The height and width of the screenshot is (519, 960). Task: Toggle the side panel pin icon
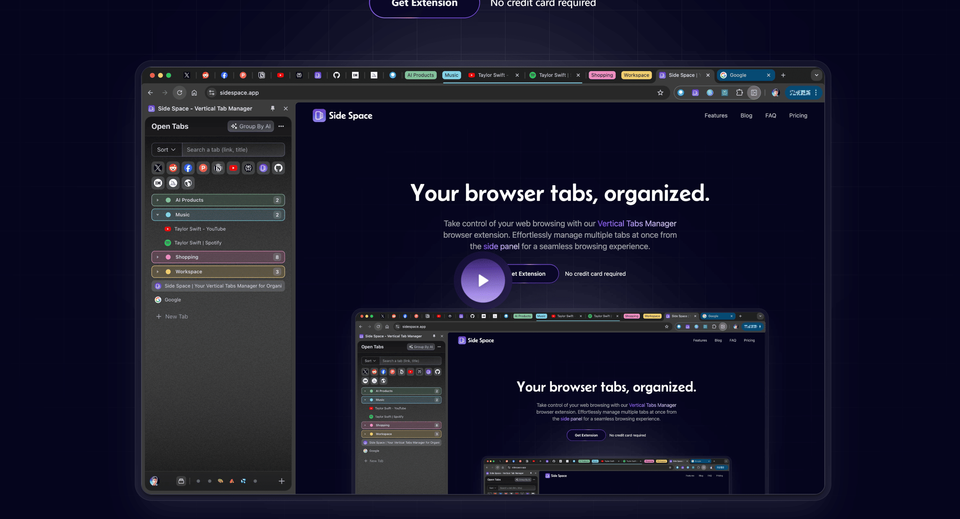pos(273,108)
